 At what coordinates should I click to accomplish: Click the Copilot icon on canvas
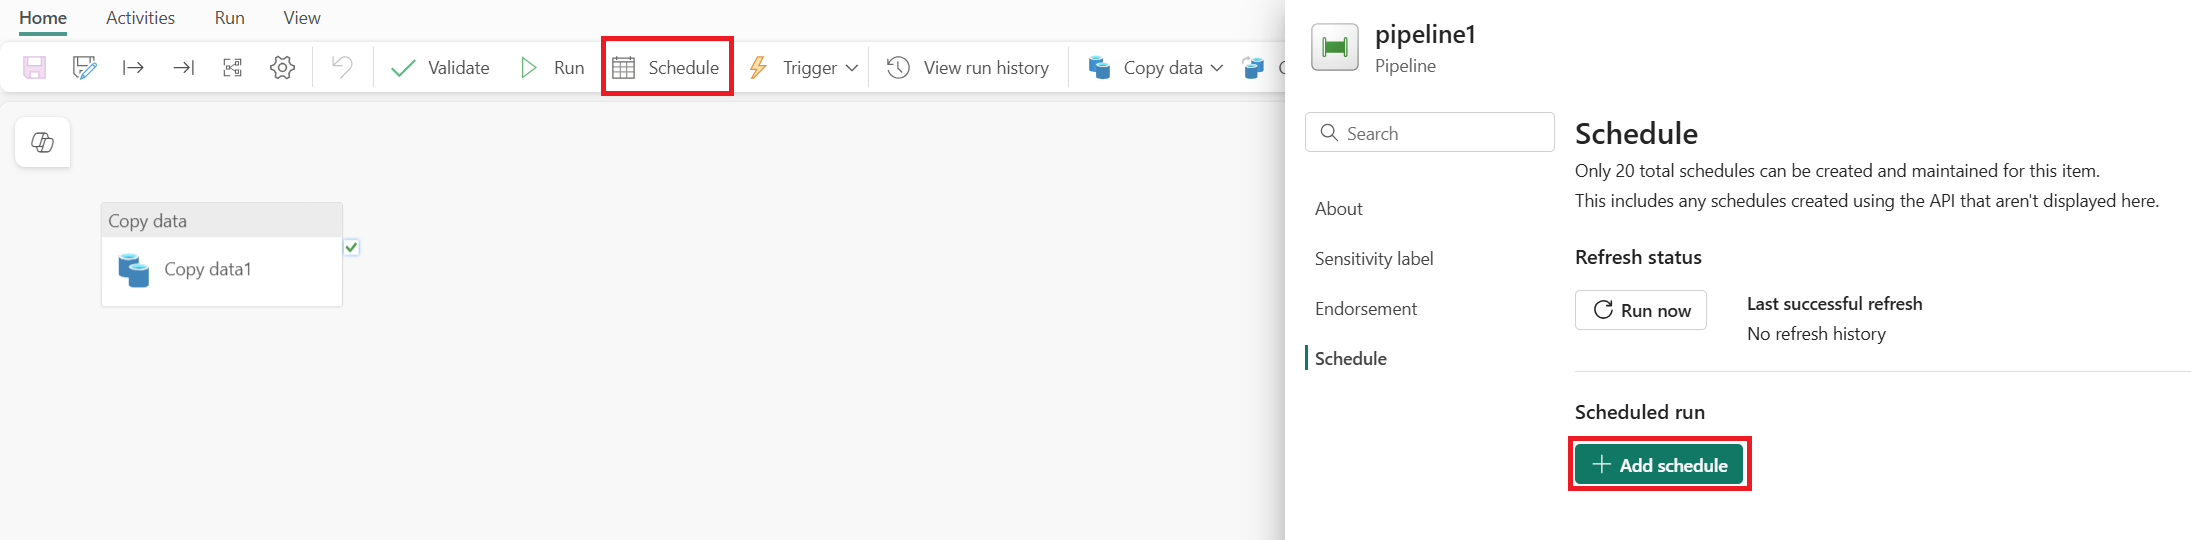pyautogui.click(x=43, y=142)
